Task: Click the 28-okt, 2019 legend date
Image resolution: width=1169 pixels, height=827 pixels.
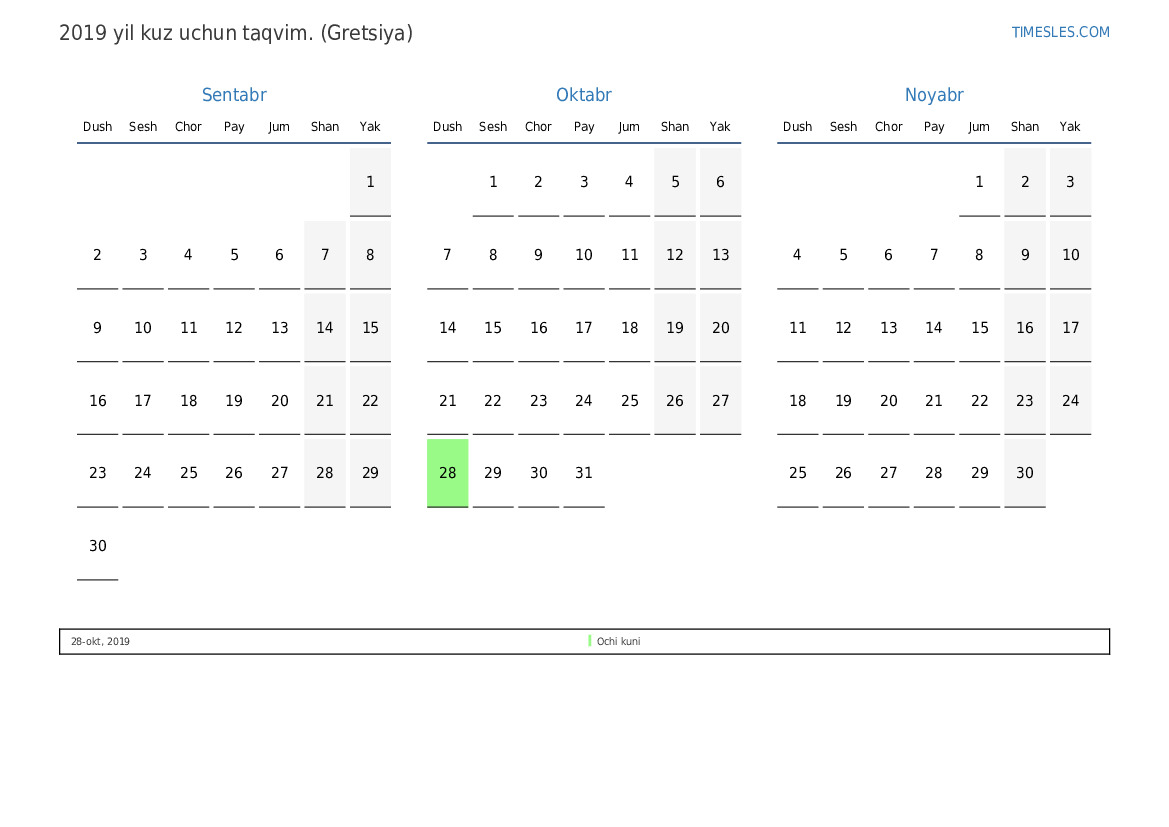Action: (x=100, y=641)
